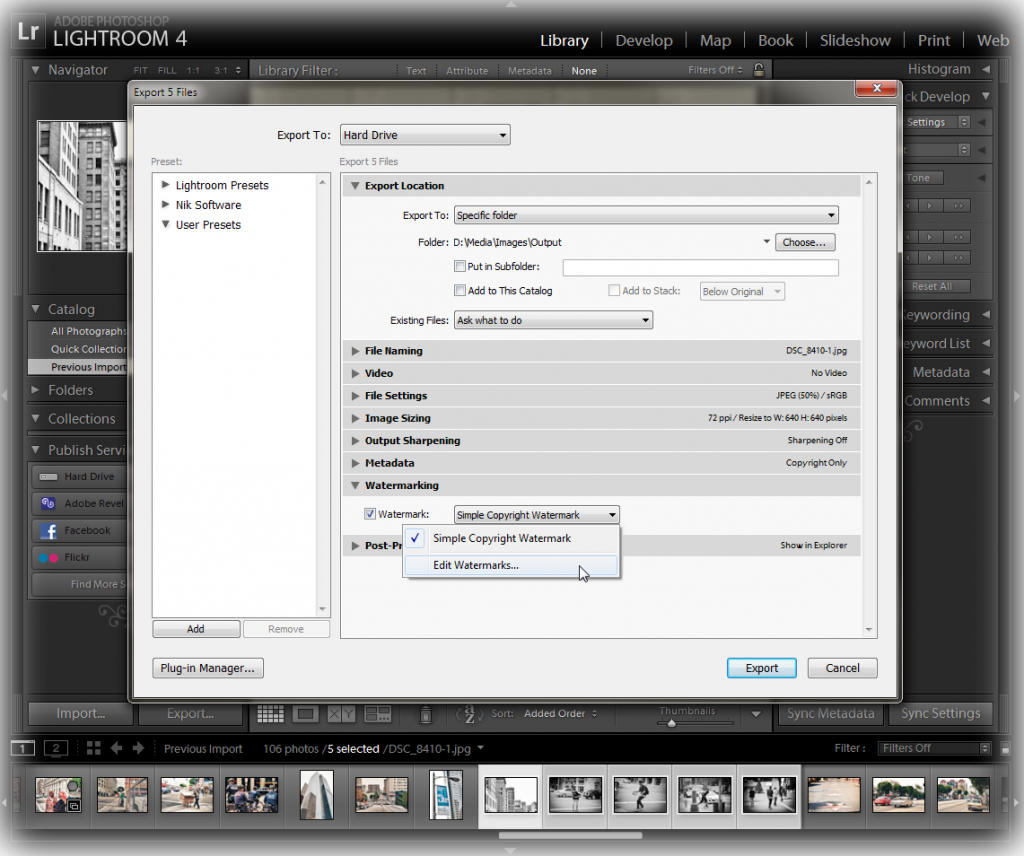Click Flickr publish service icon
Viewport: 1024px width, 856px height.
coord(48,558)
